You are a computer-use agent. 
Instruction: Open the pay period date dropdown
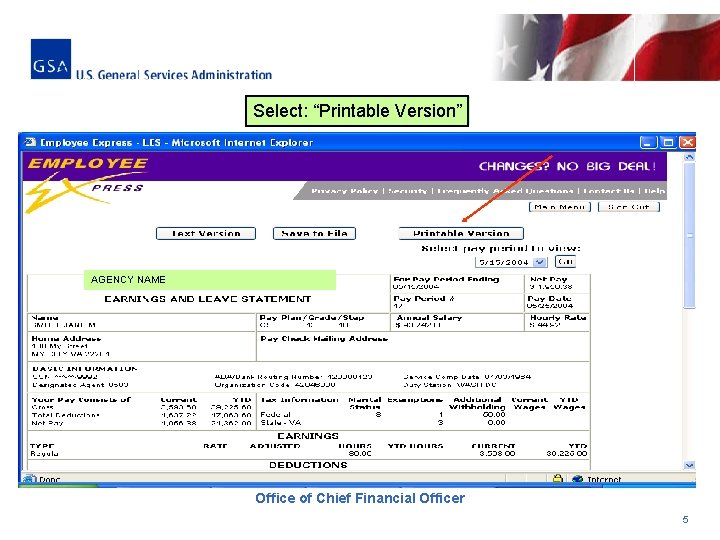[540, 262]
